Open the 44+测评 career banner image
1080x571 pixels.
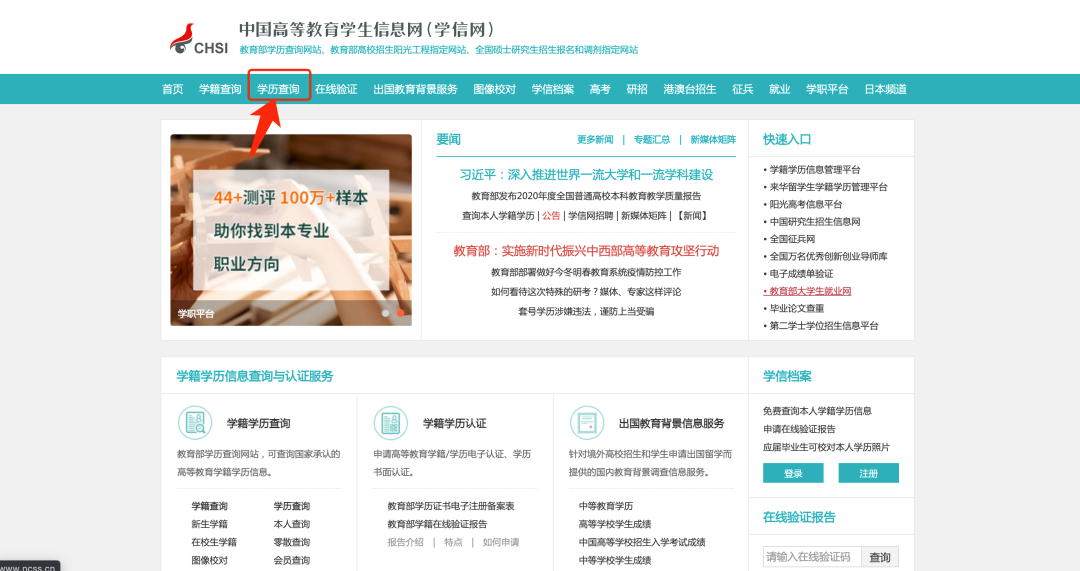pos(291,230)
